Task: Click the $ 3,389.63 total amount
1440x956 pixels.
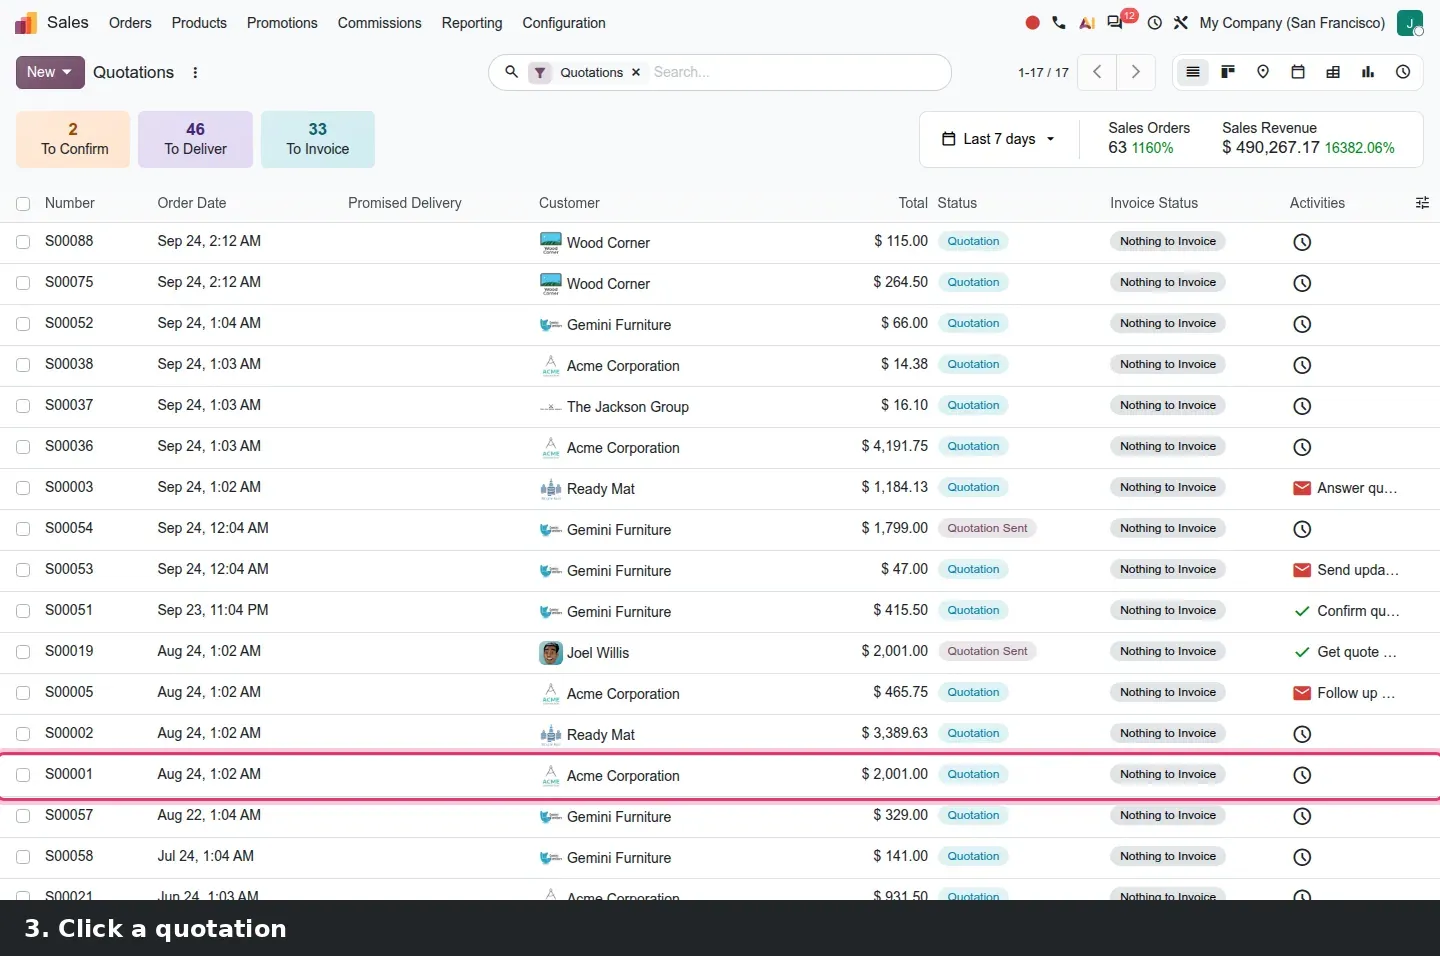Action: tap(894, 733)
